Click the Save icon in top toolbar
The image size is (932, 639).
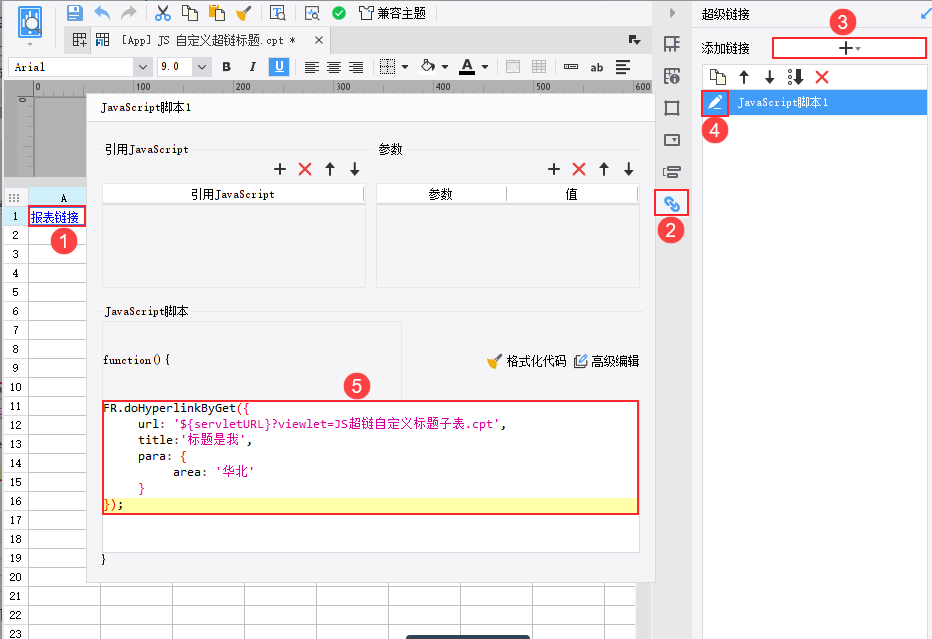75,13
